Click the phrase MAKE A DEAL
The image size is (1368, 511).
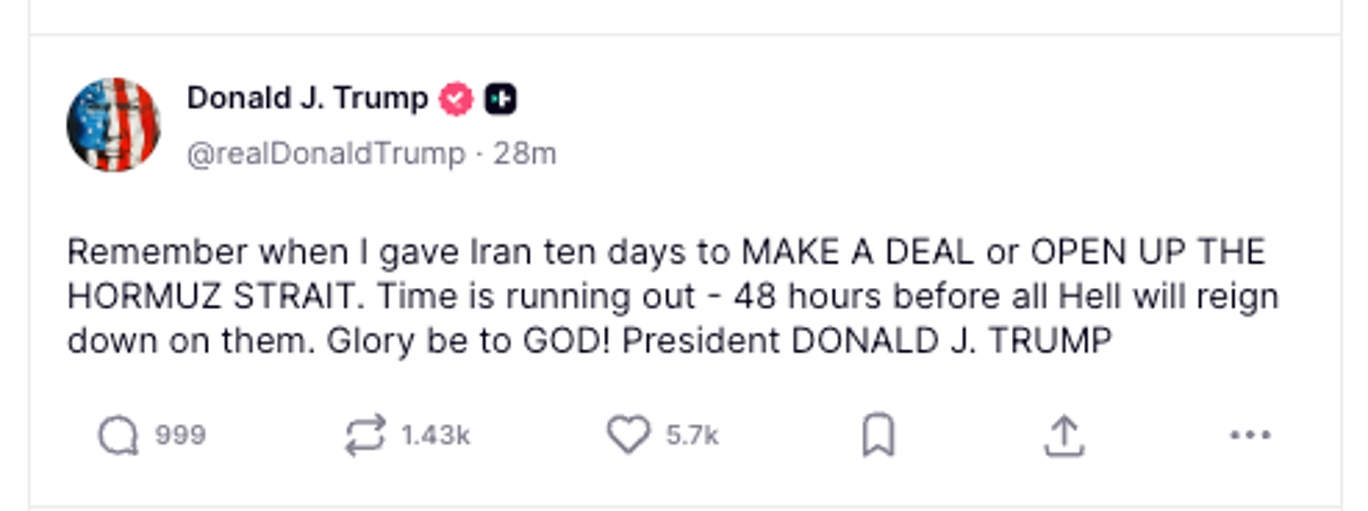pos(857,251)
